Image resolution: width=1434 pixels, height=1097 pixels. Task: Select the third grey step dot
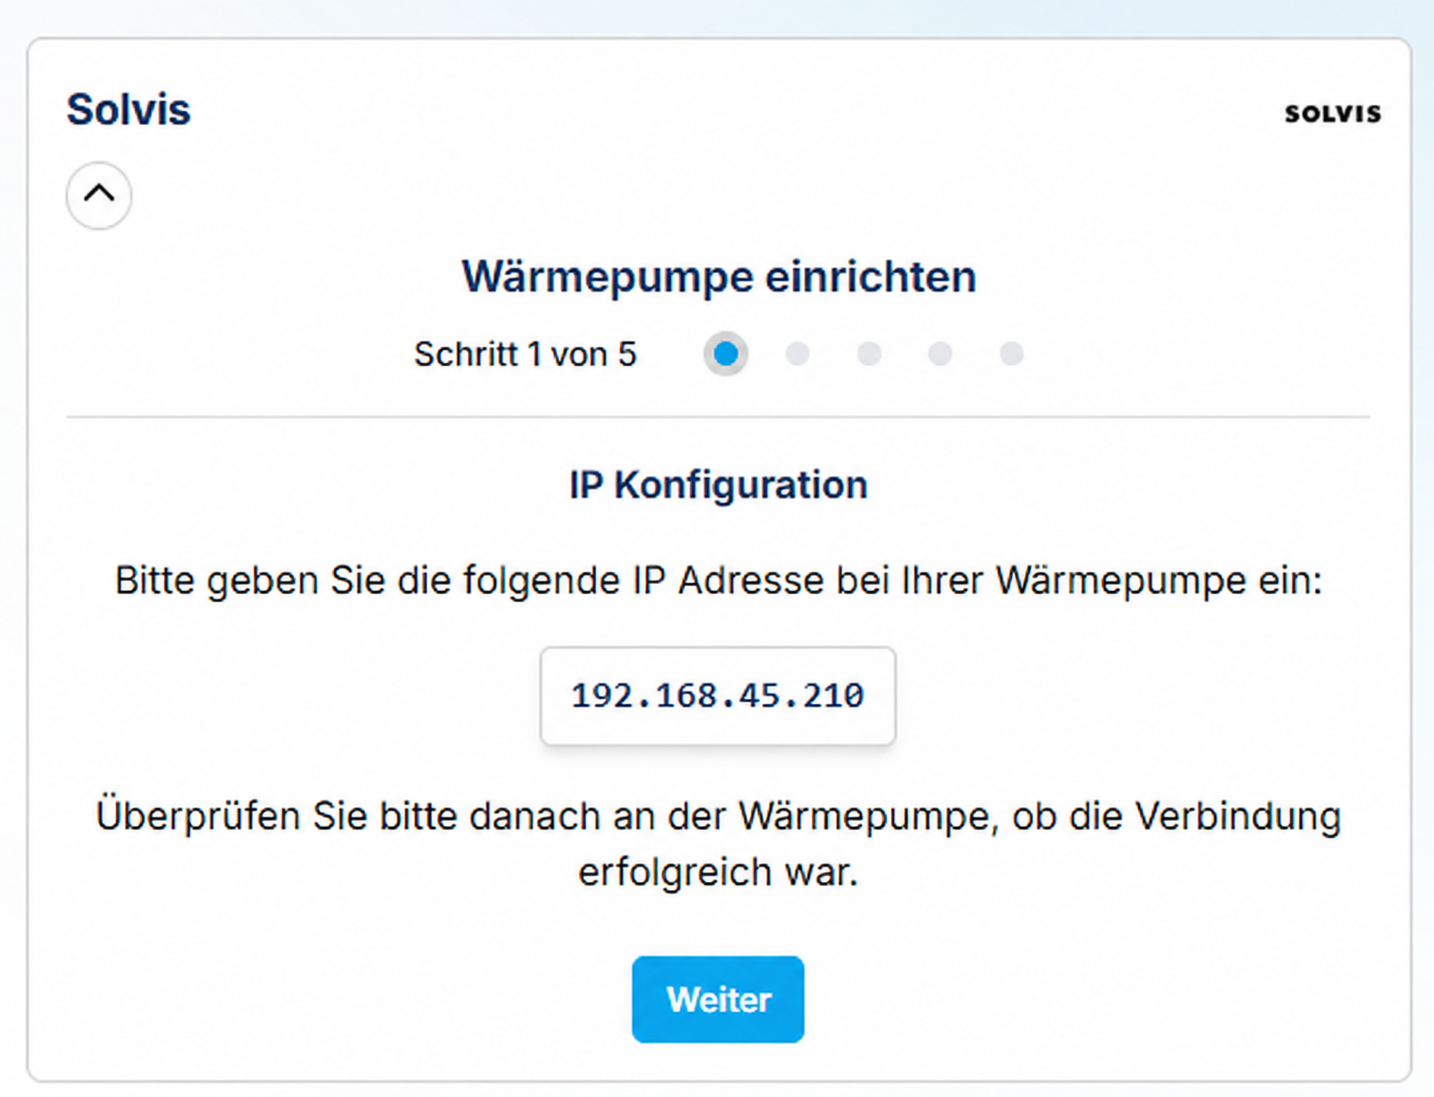click(x=869, y=354)
